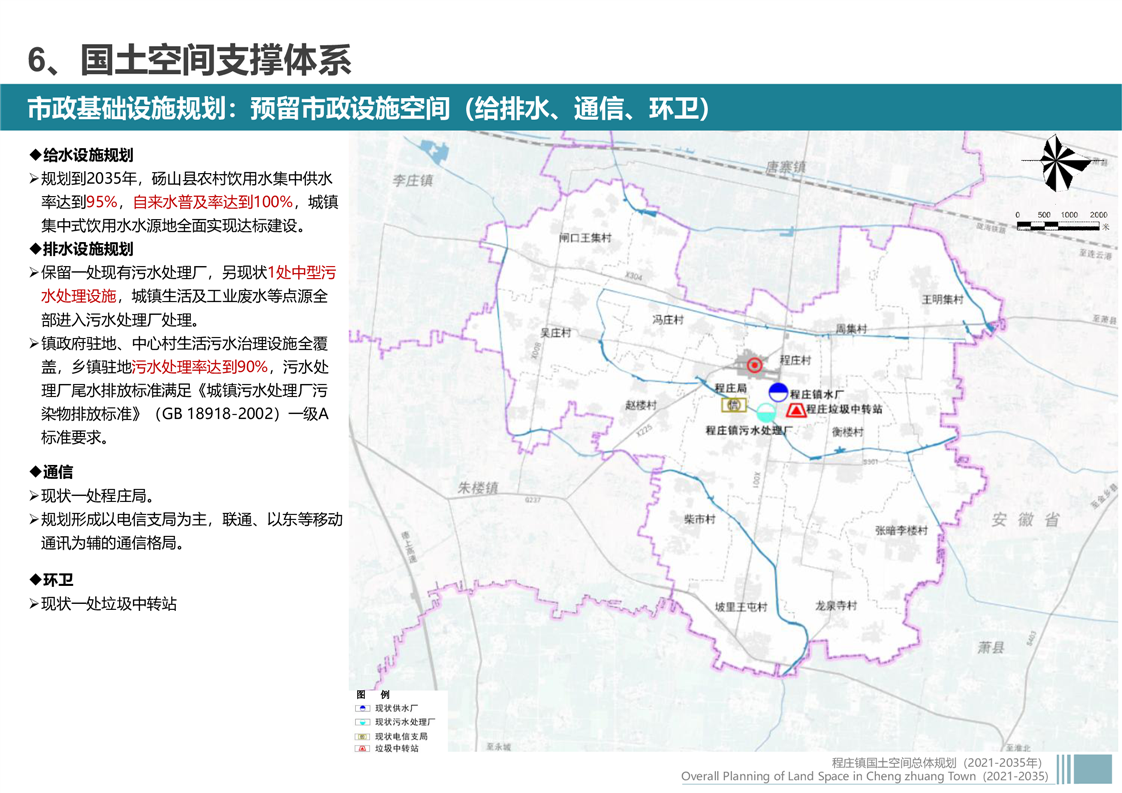Click the 现状供水厂 legend icon

[362, 708]
